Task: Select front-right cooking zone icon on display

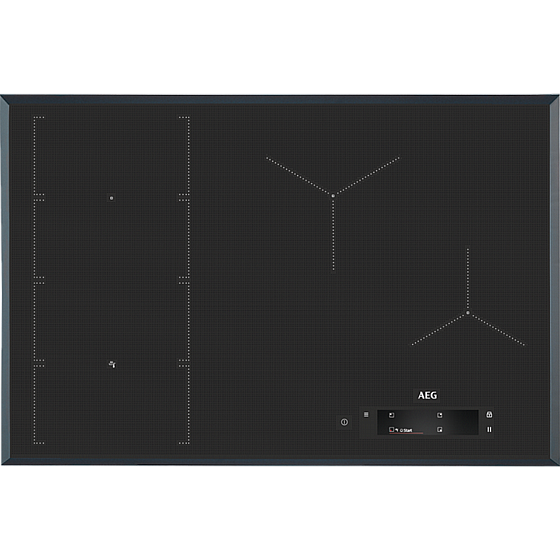Action: [440, 430]
